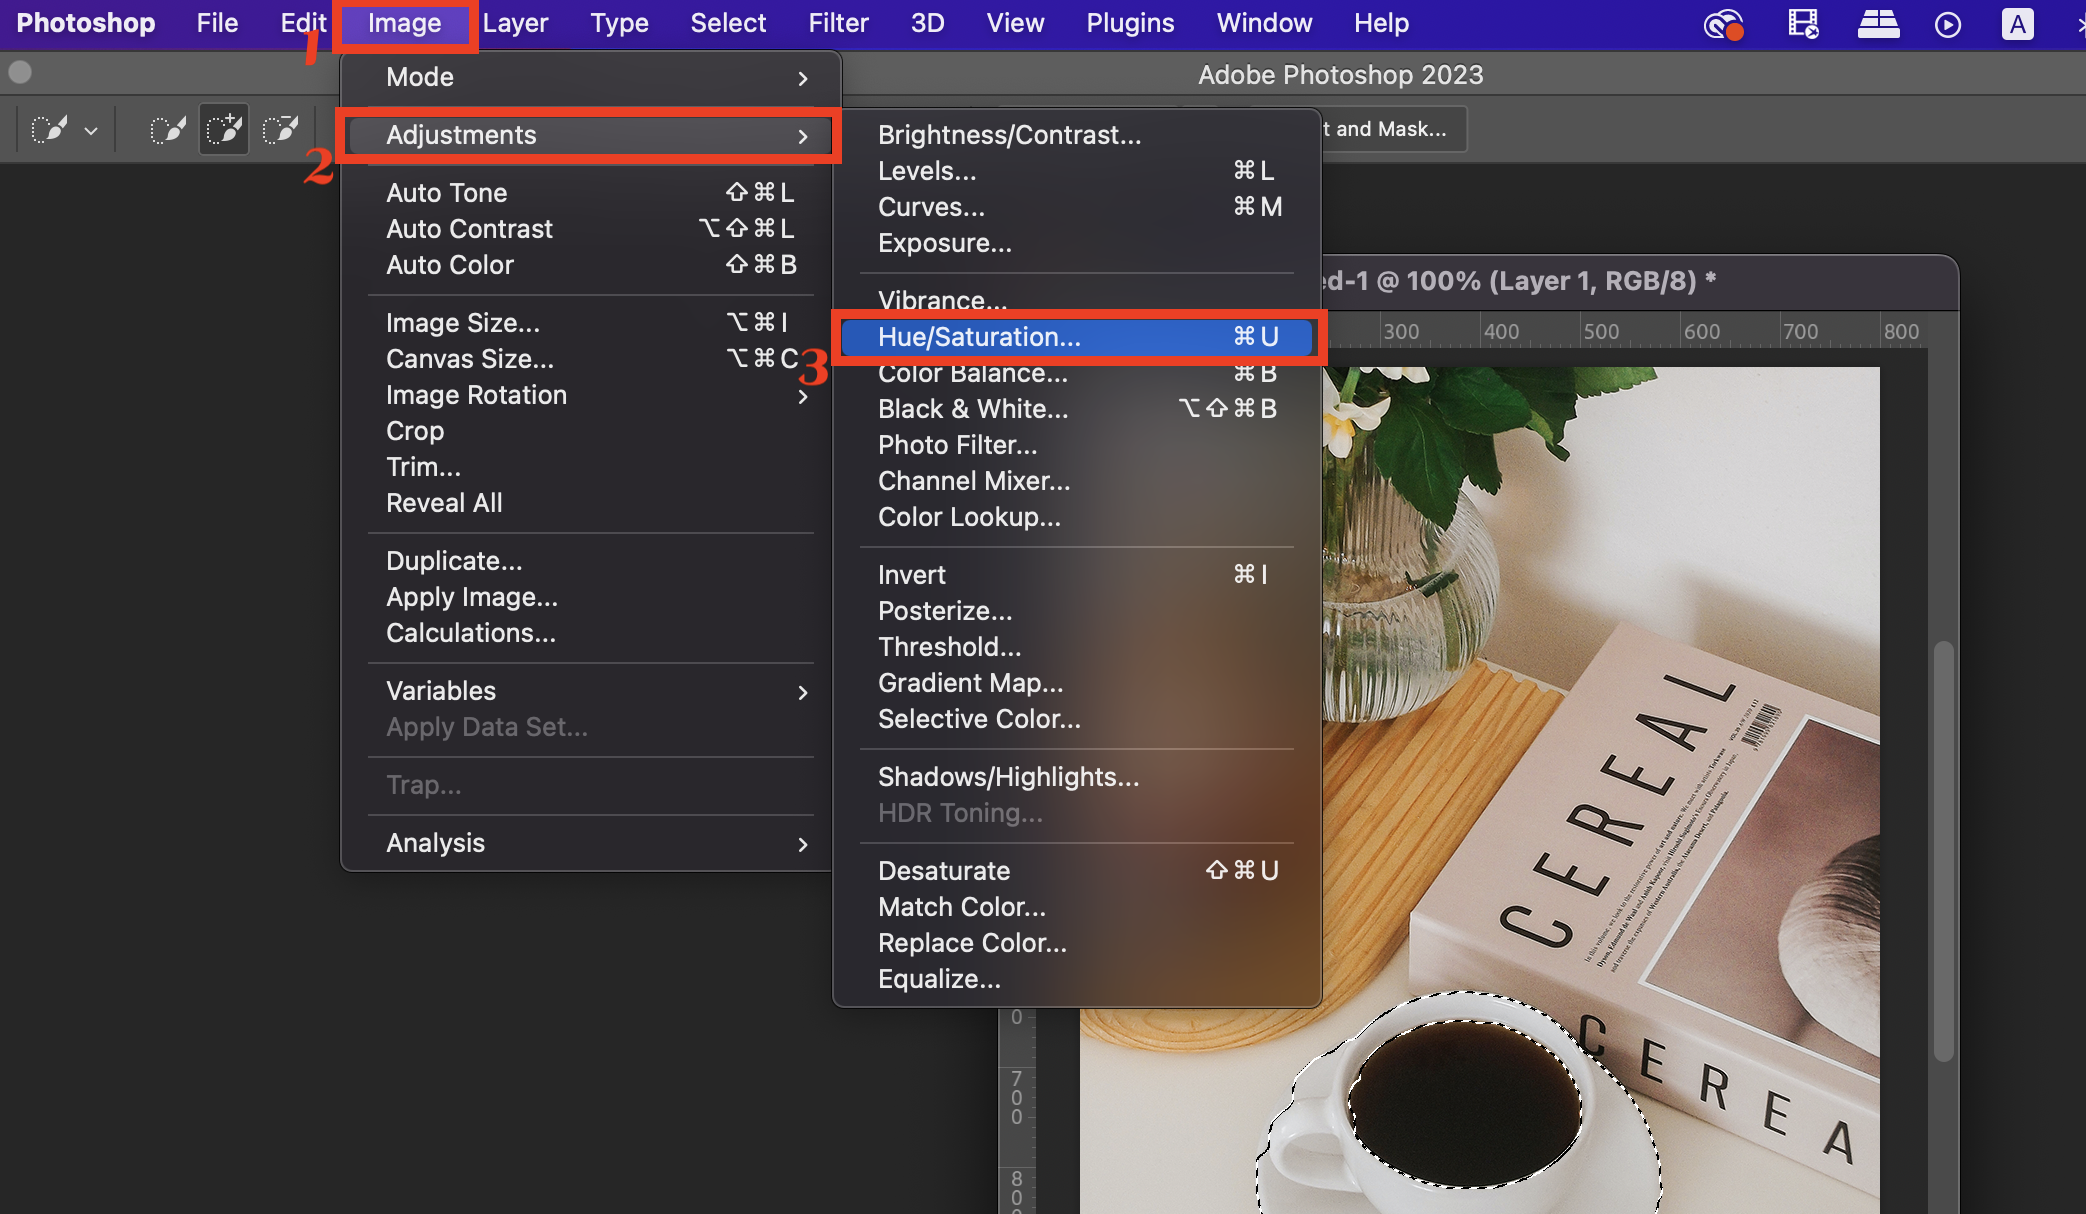Click the film strip menu bar icon
This screenshot has width=2086, height=1214.
point(1803,24)
